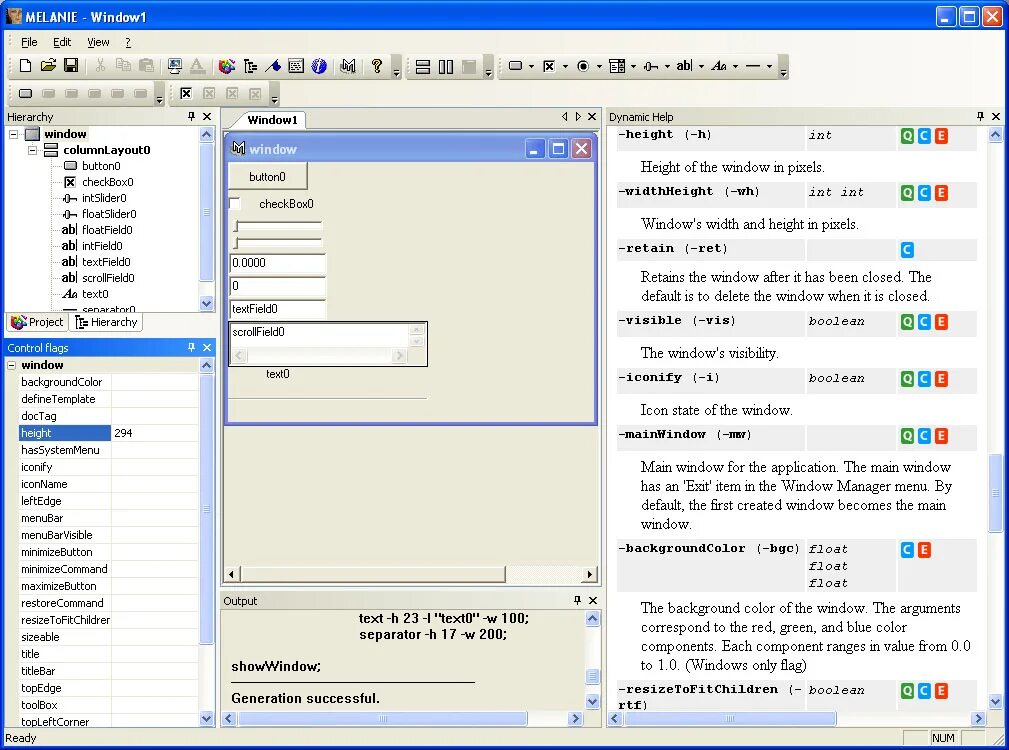Collapse the window node in Hierarchy tree

pyautogui.click(x=13, y=134)
